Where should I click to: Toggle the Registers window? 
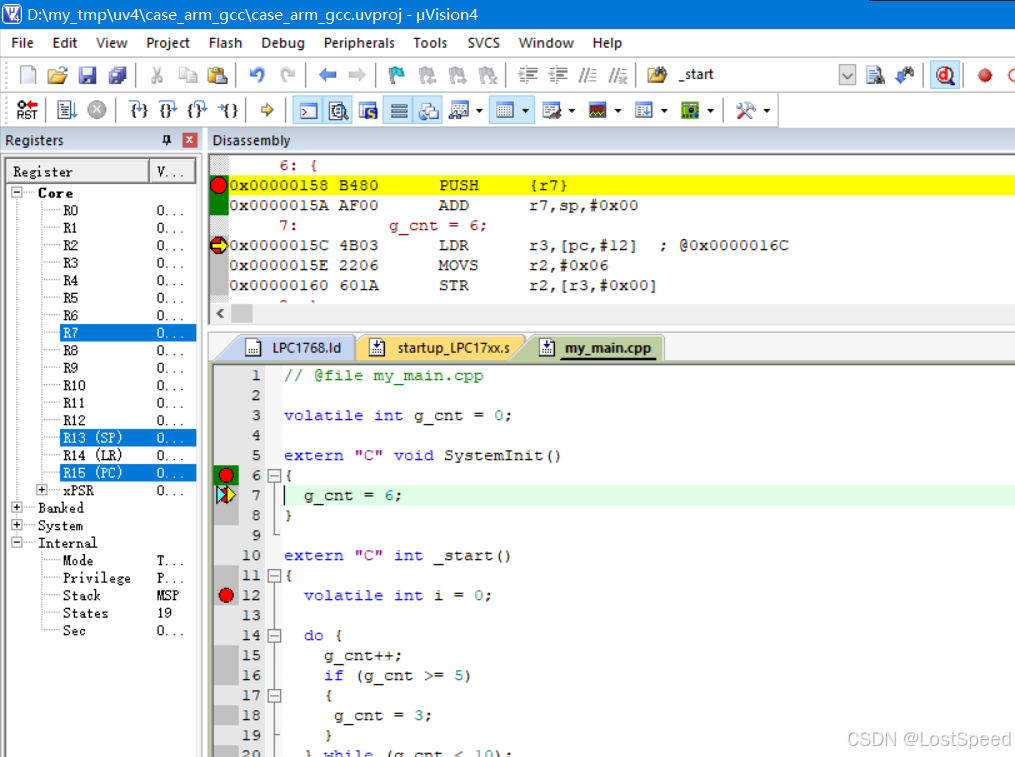399,111
